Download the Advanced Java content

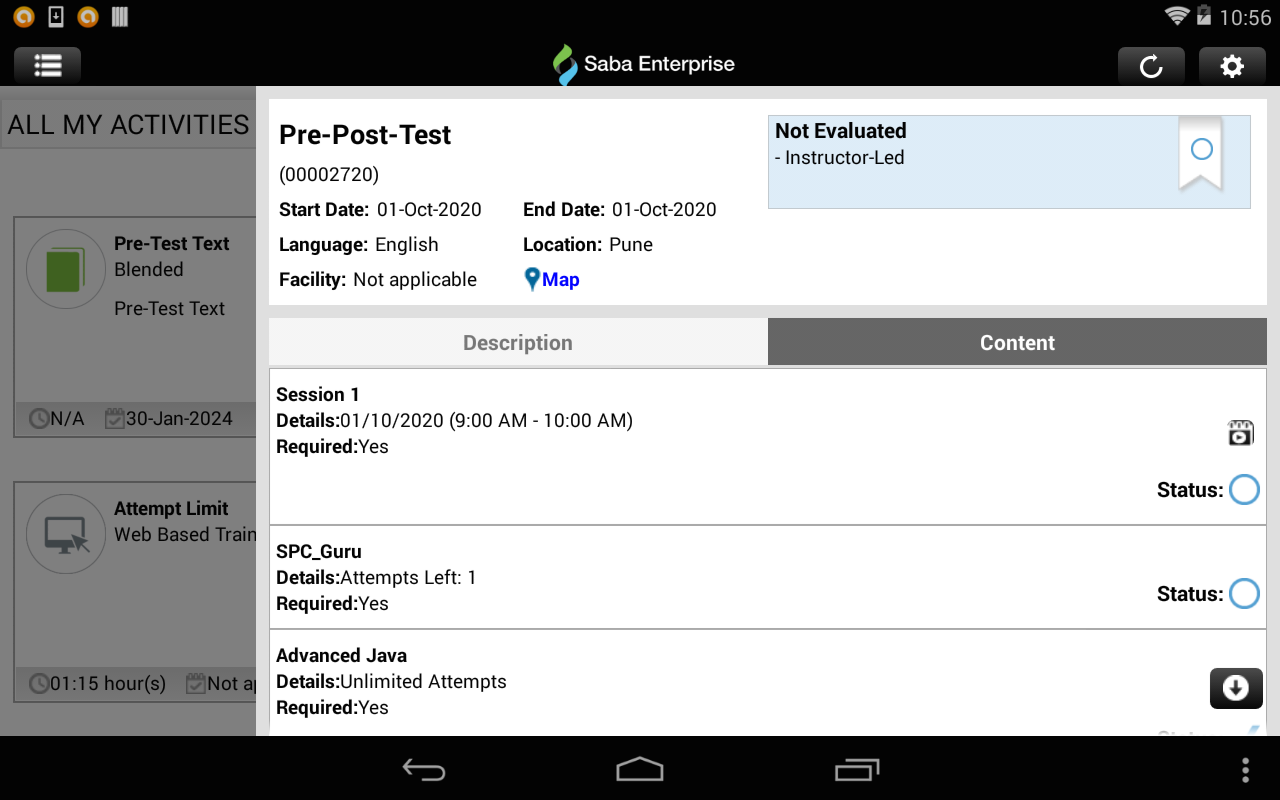click(1236, 688)
